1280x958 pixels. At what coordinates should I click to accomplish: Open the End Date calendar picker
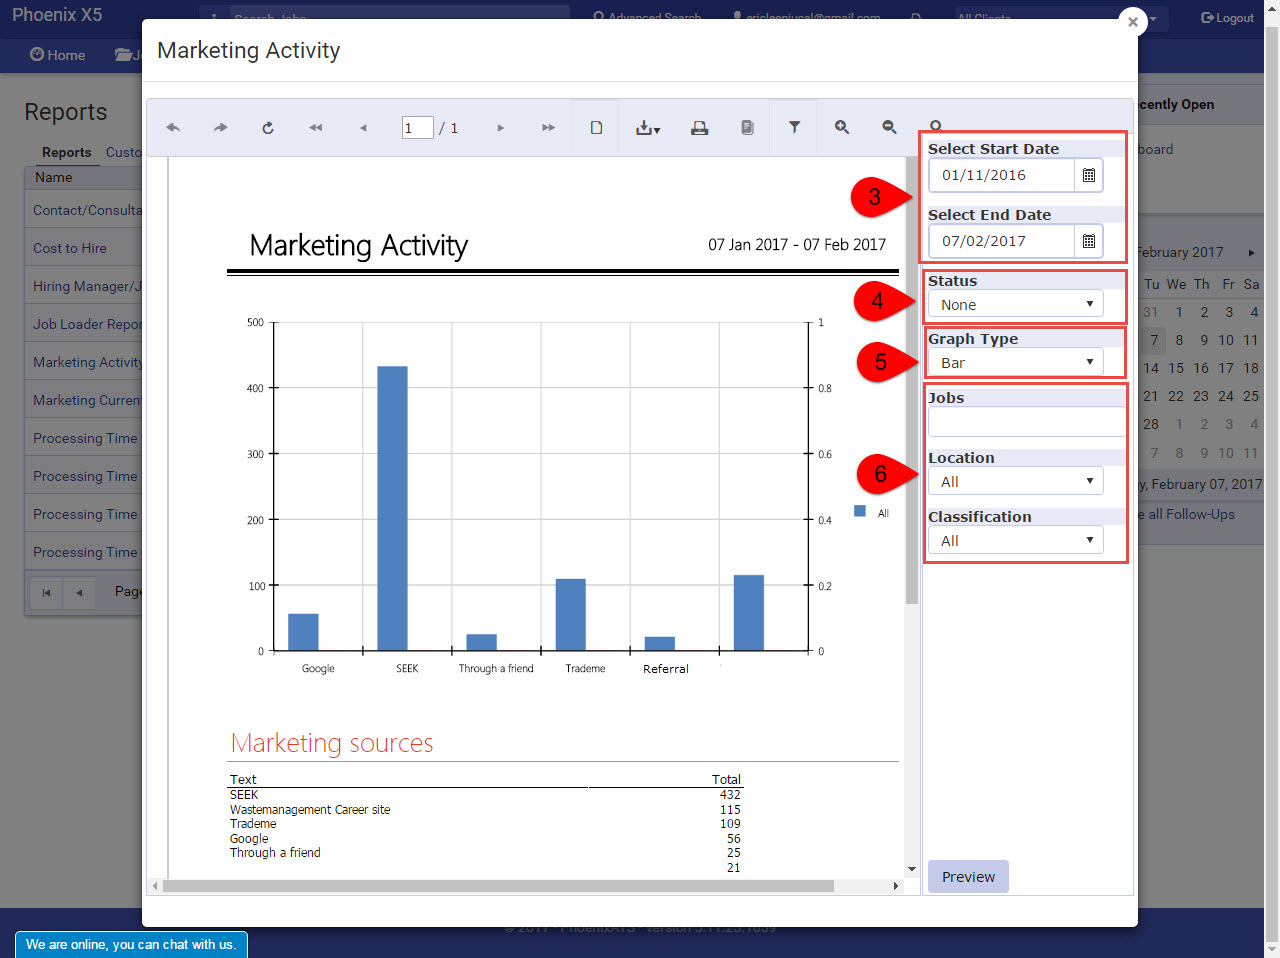1089,241
